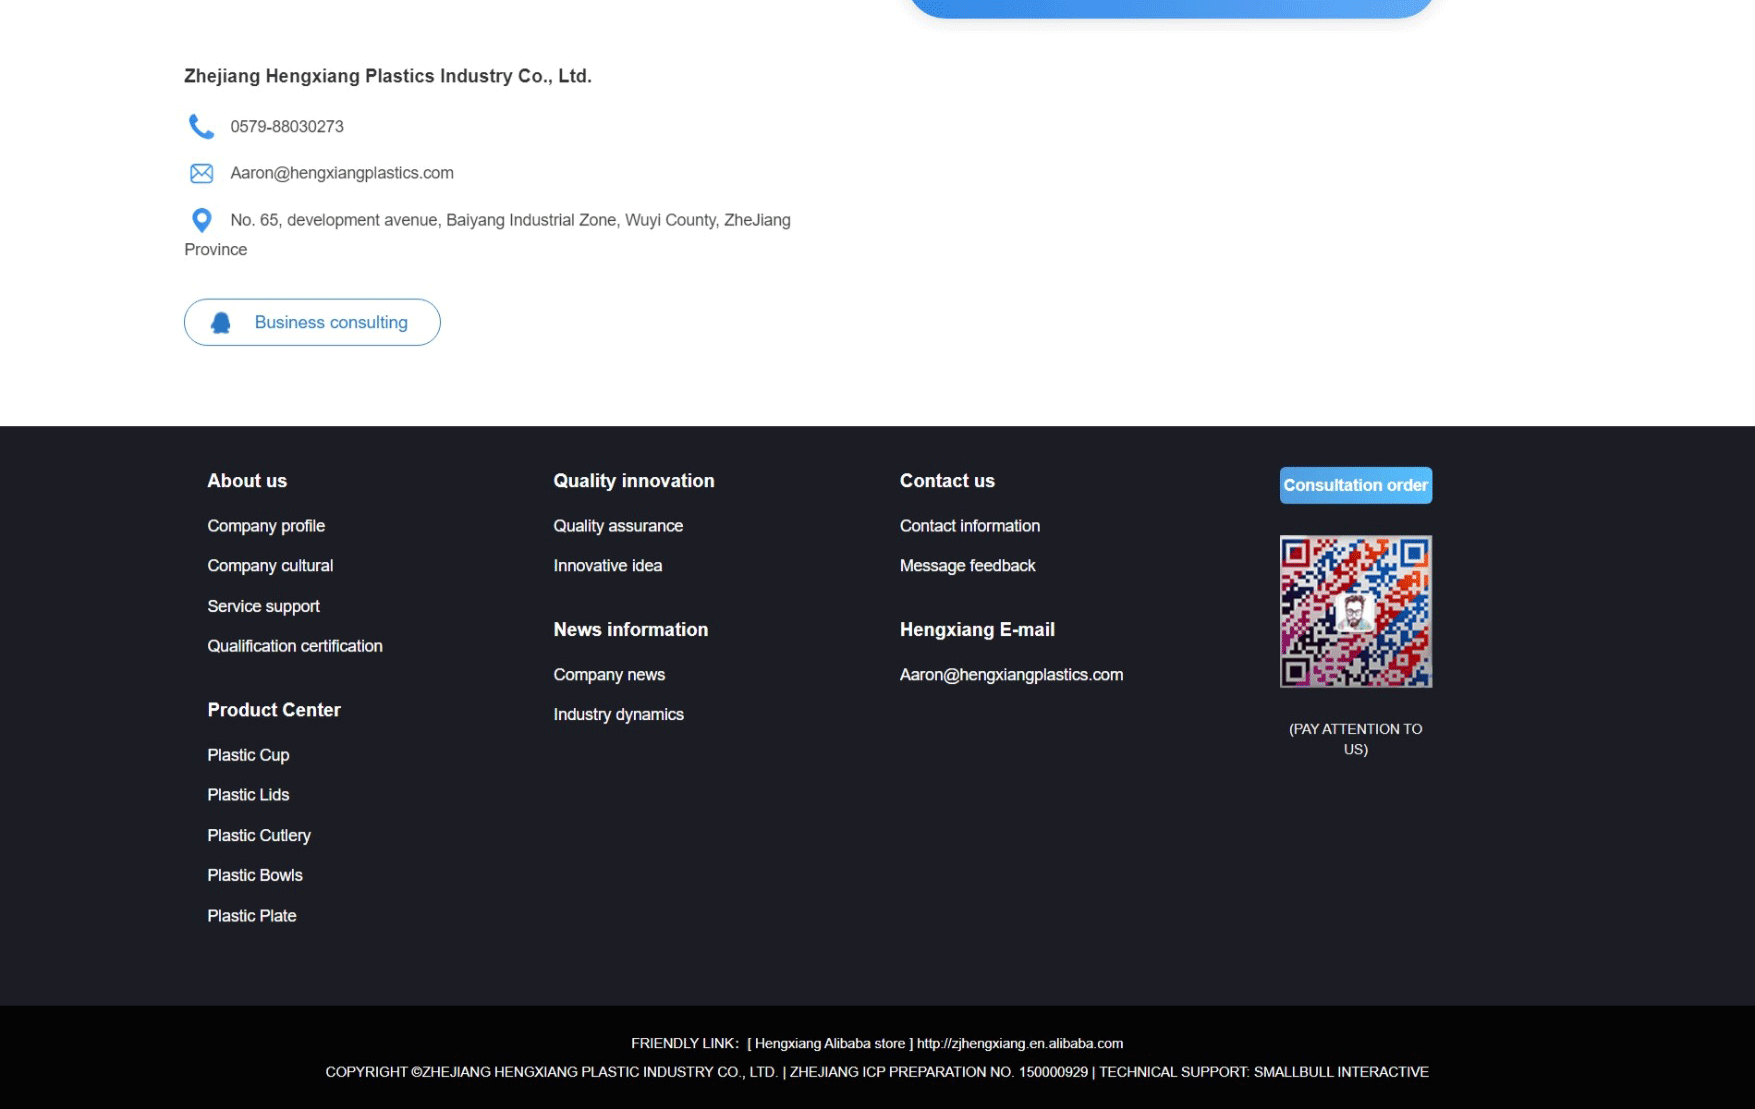The height and width of the screenshot is (1109, 1755).
Task: Open the Industry dynamics link
Action: (x=619, y=715)
